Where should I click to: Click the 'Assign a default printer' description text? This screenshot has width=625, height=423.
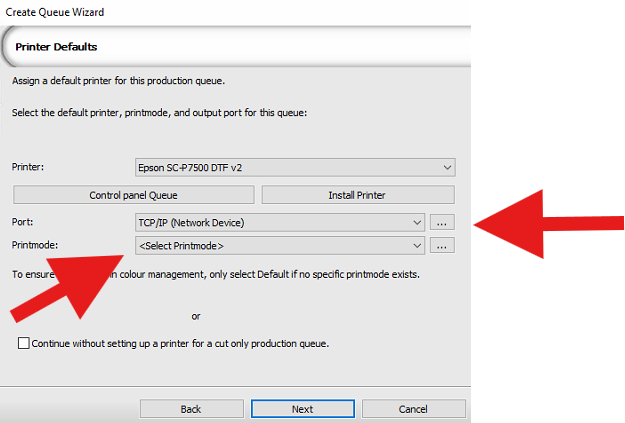pyautogui.click(x=118, y=81)
